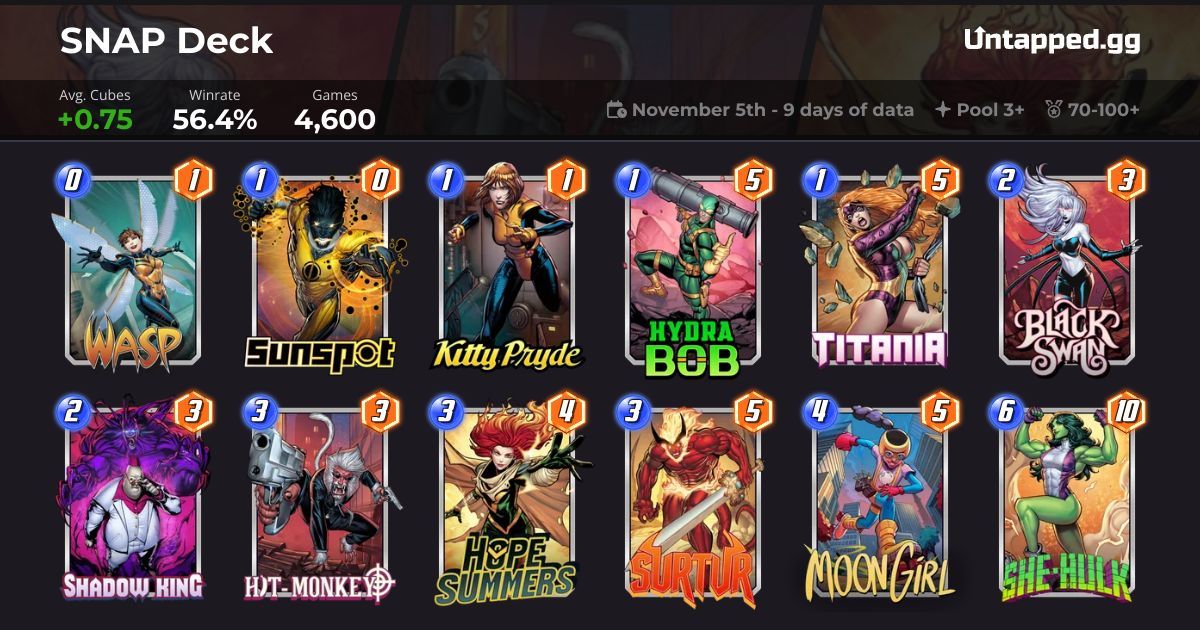
Task: Select the Surtur card
Action: point(693,500)
